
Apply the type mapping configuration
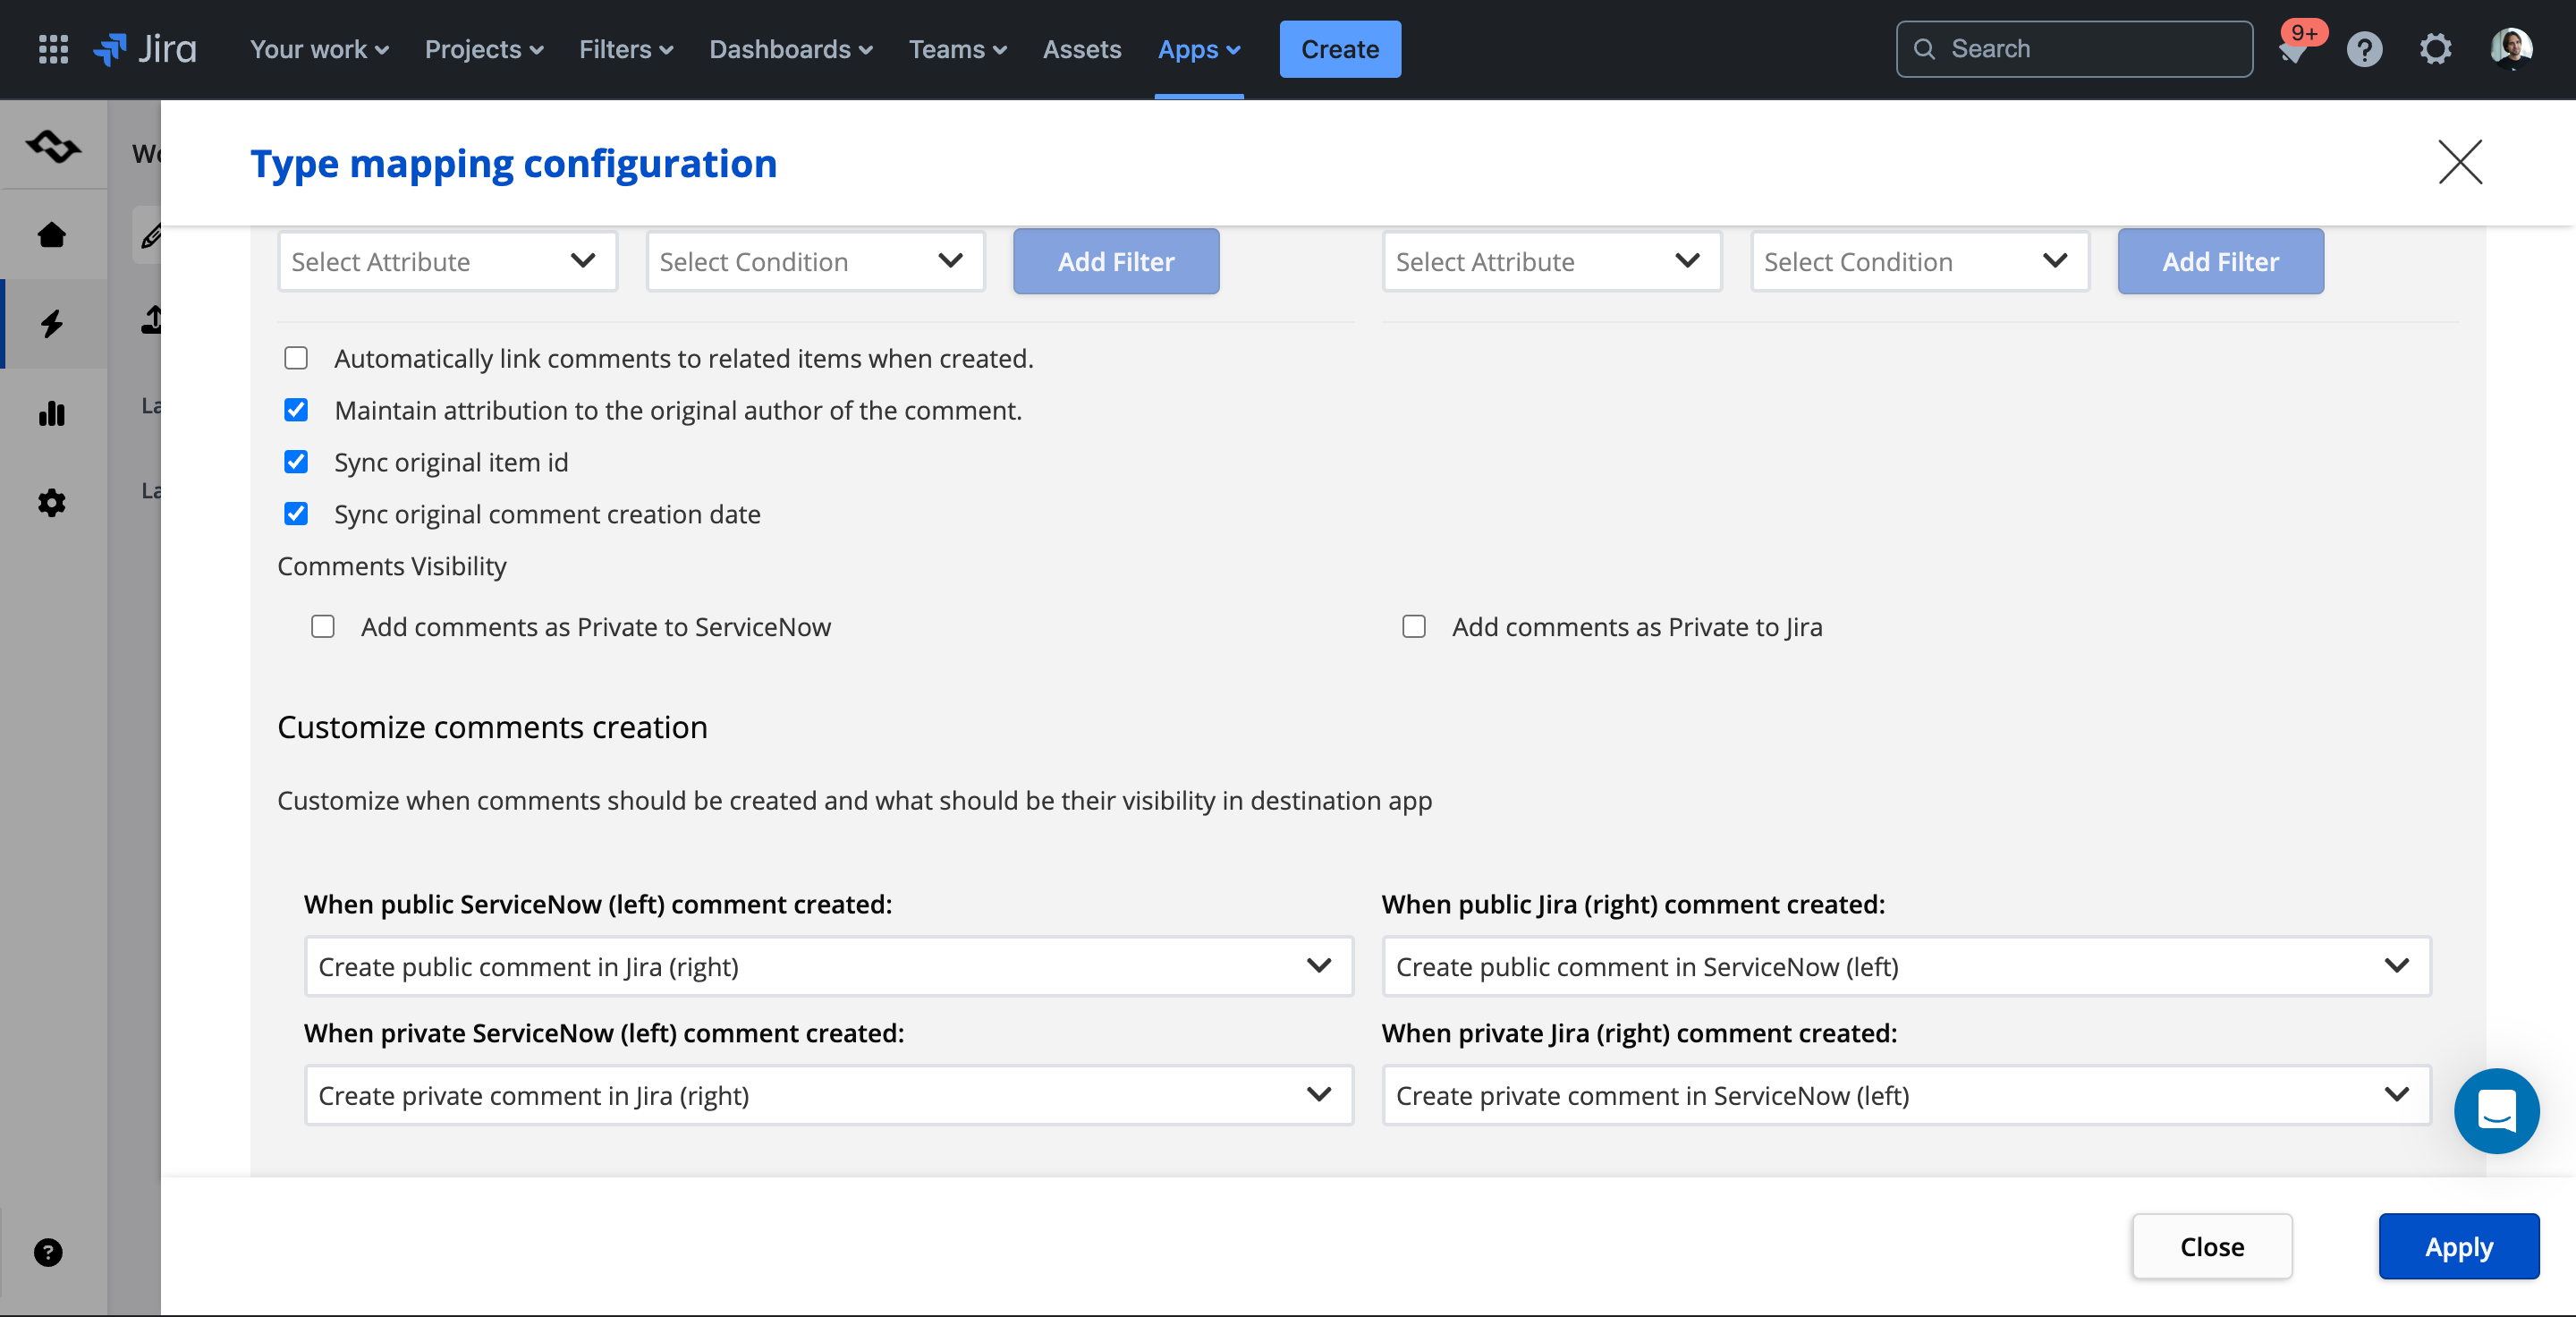tap(2459, 1247)
